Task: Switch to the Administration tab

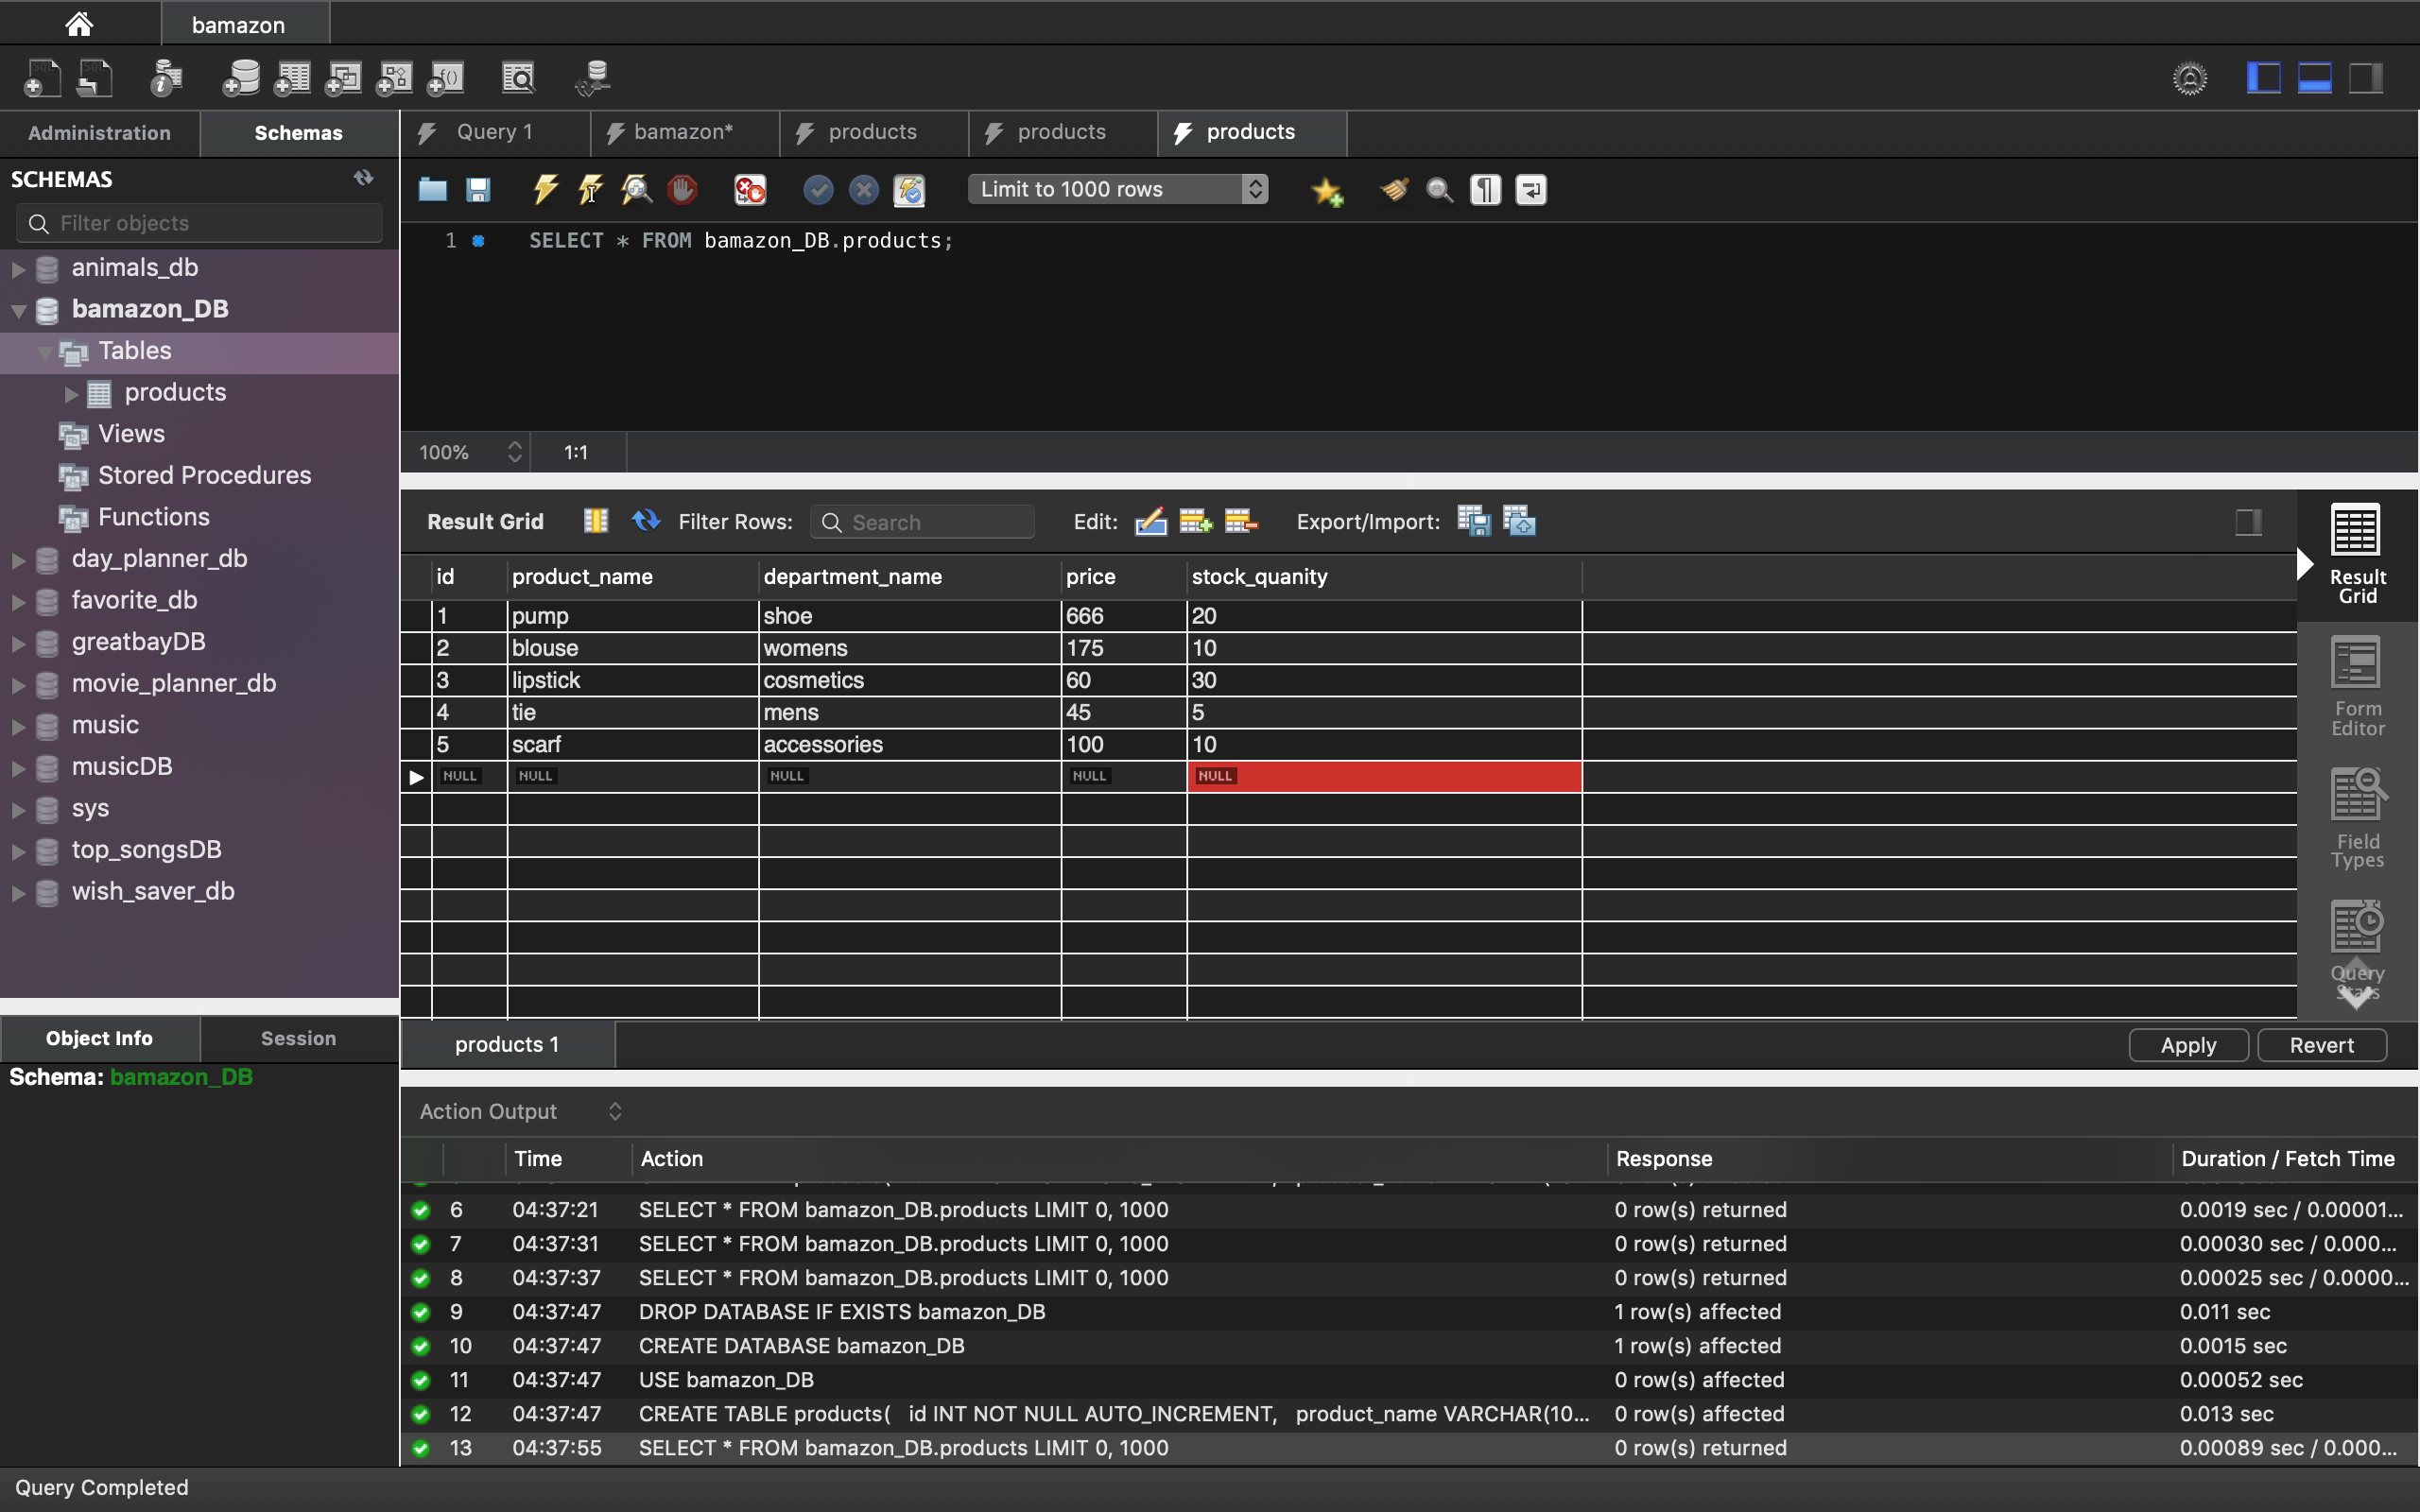Action: tap(99, 133)
